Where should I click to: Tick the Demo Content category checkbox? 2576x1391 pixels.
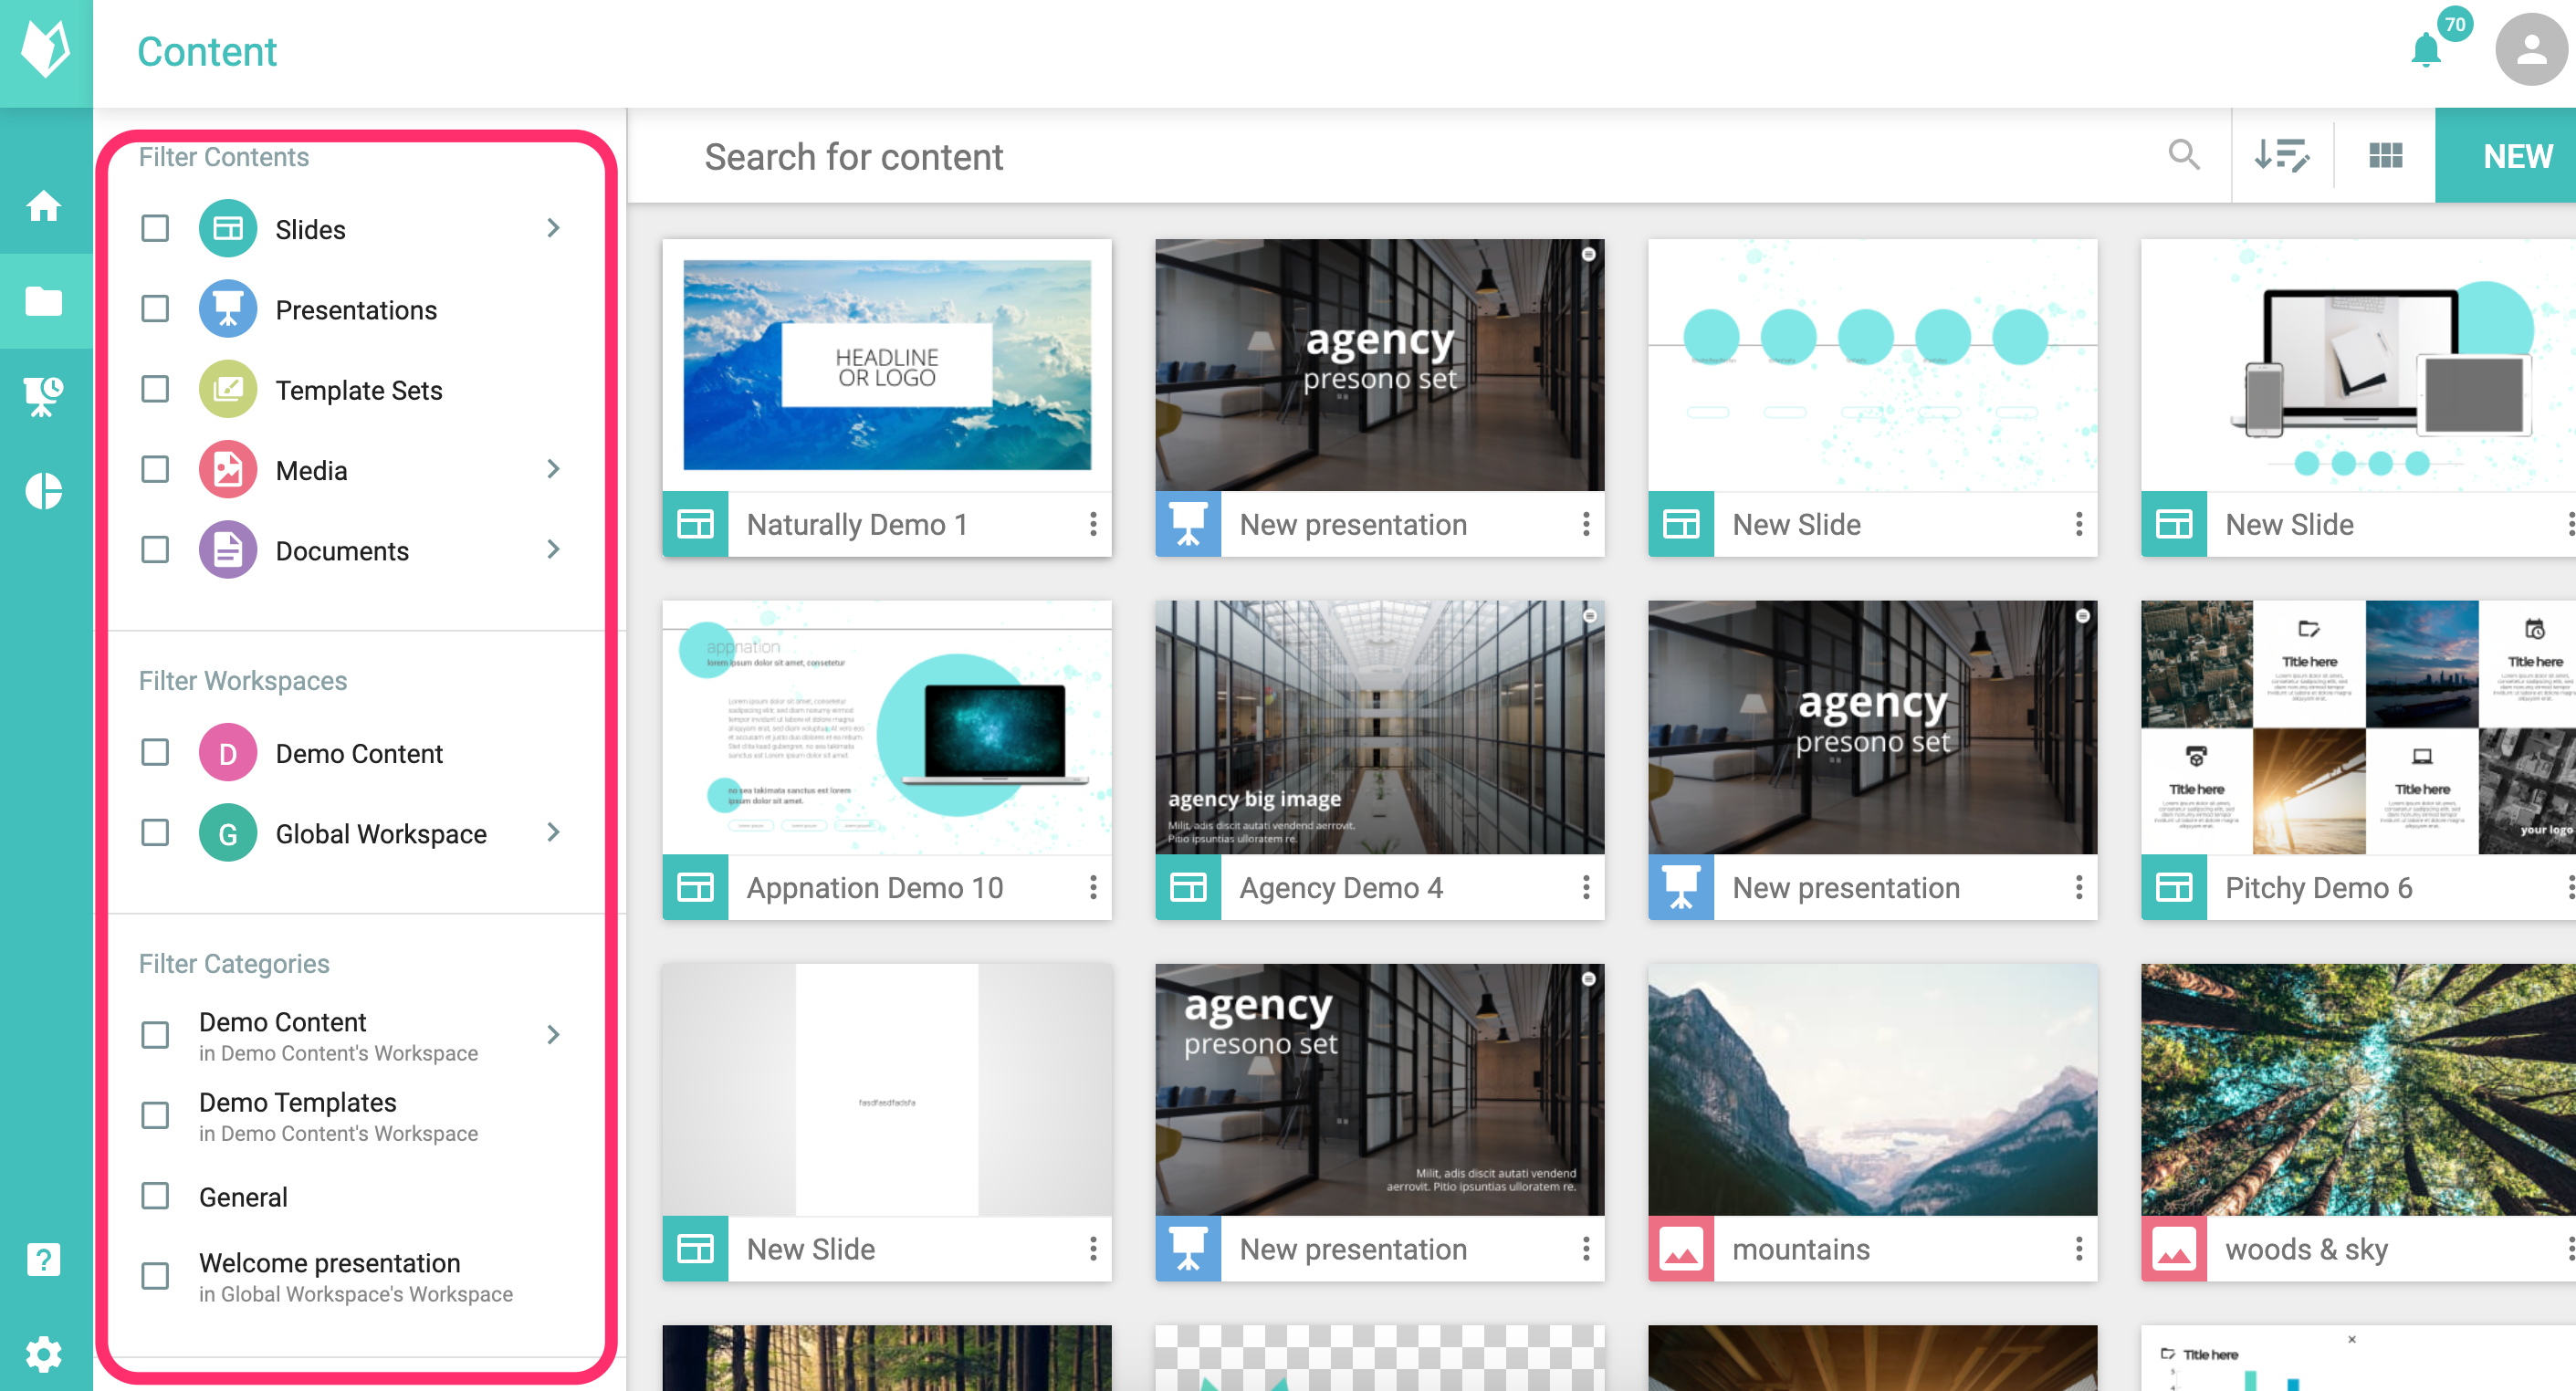coord(155,1035)
